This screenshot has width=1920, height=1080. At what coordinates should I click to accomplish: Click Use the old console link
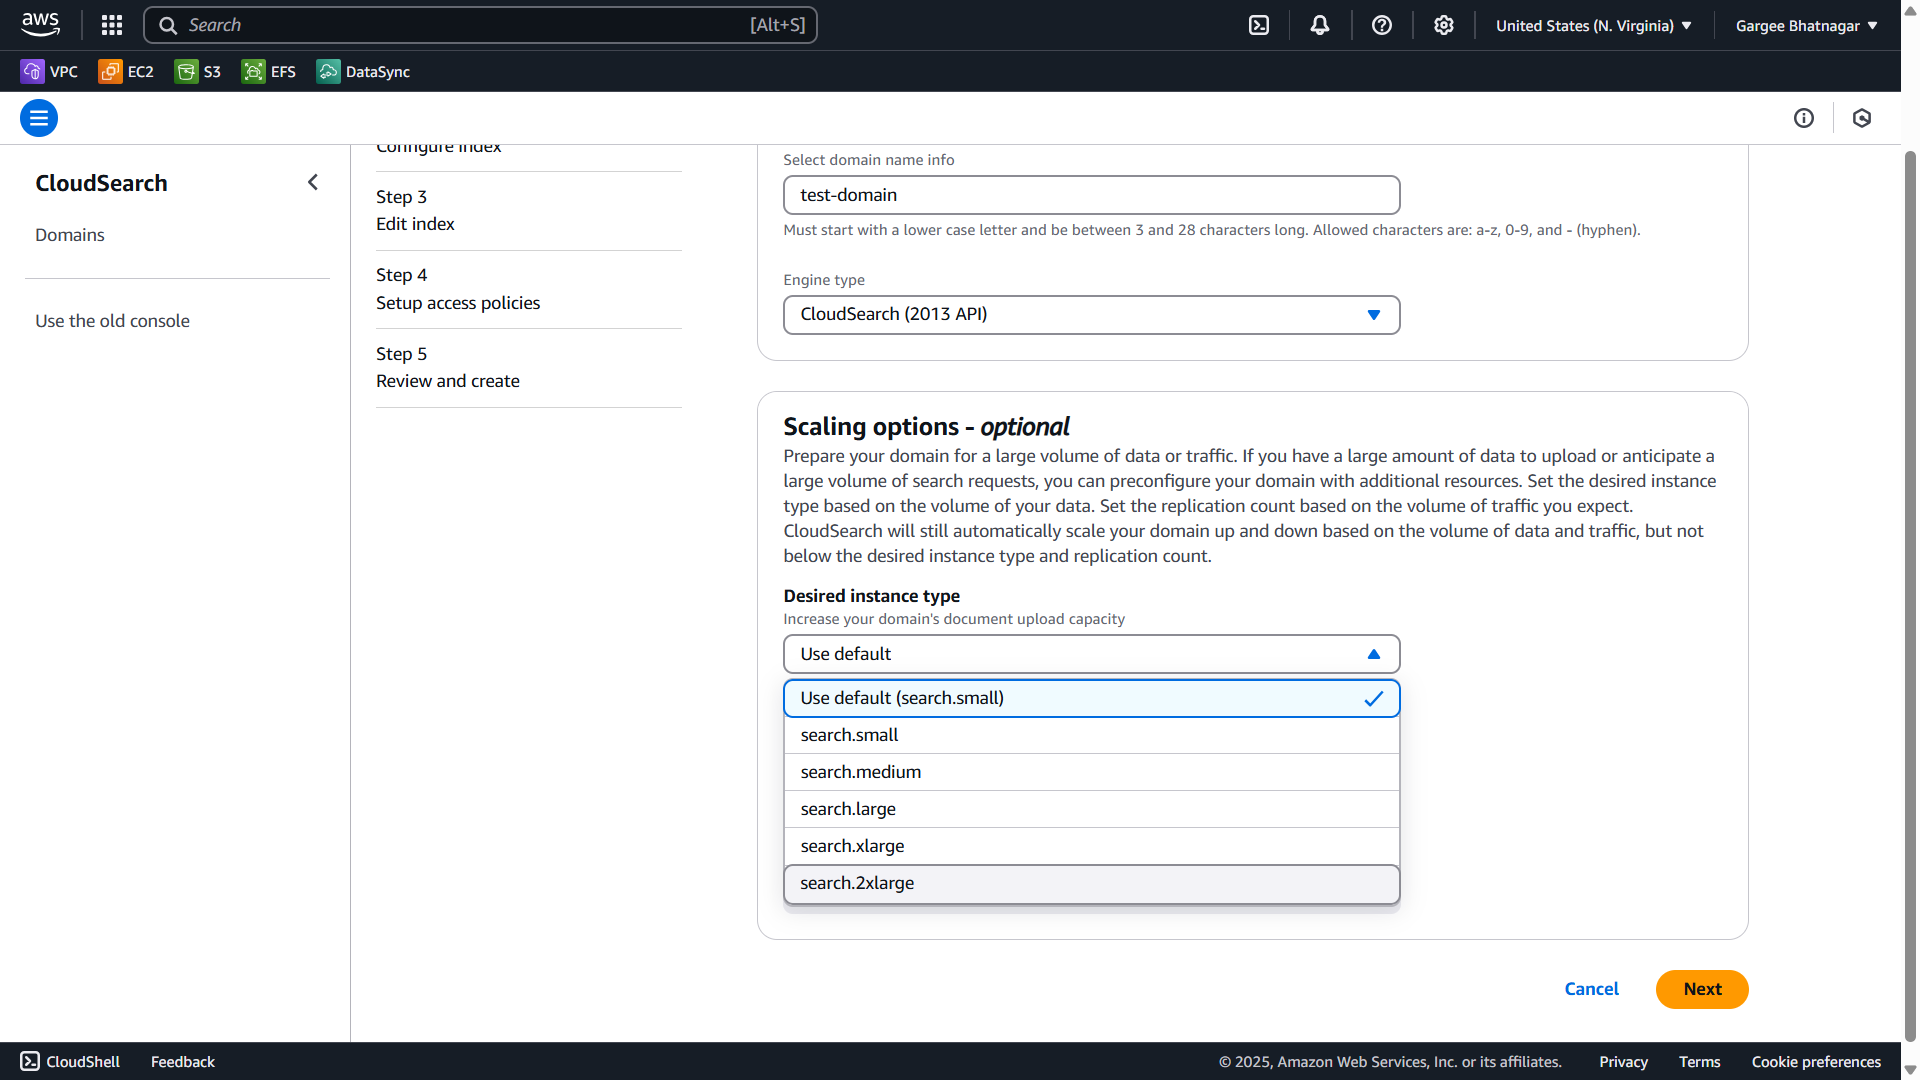point(112,321)
